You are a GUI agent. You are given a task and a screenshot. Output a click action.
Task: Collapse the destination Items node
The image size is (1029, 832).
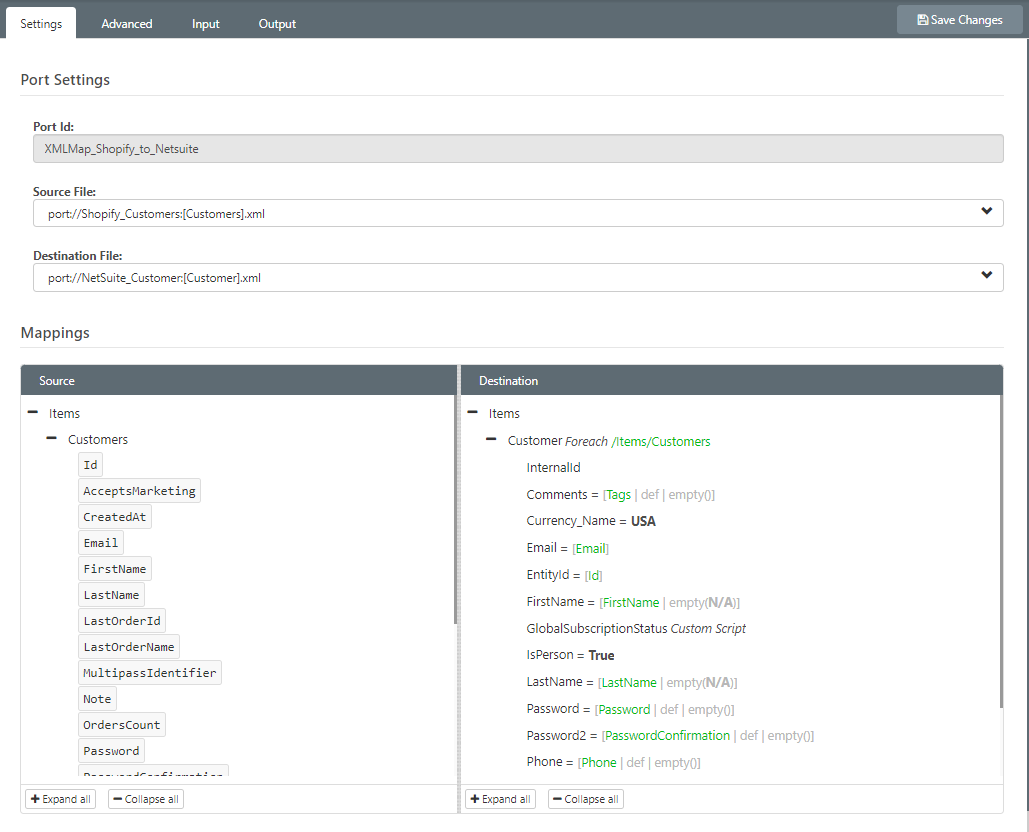[x=473, y=413]
